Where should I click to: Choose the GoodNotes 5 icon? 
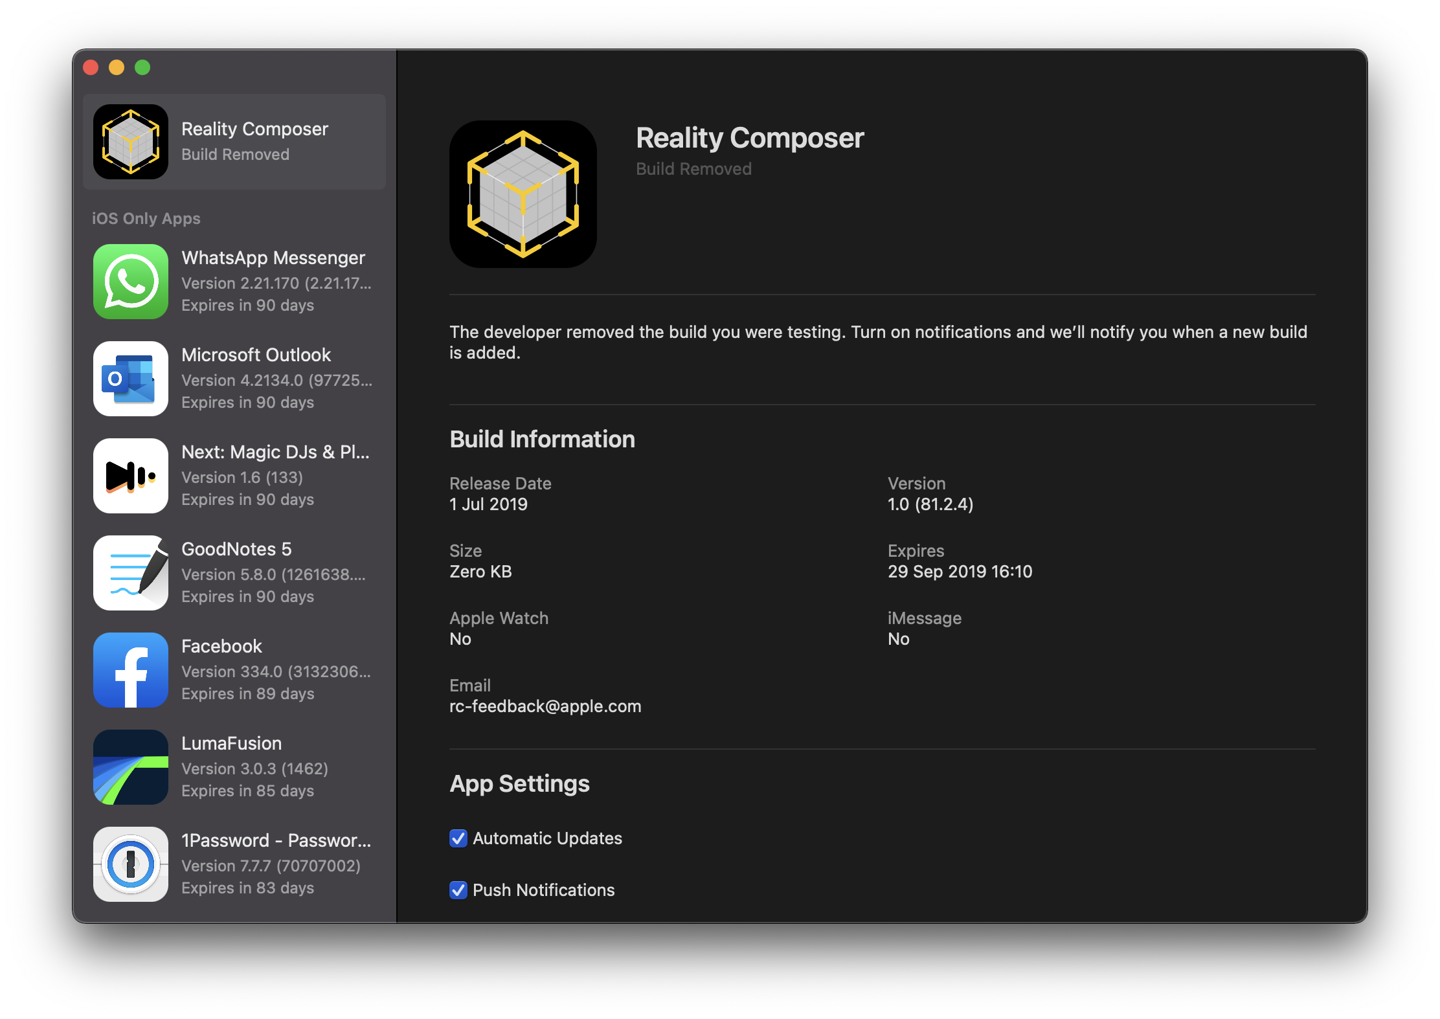(130, 573)
